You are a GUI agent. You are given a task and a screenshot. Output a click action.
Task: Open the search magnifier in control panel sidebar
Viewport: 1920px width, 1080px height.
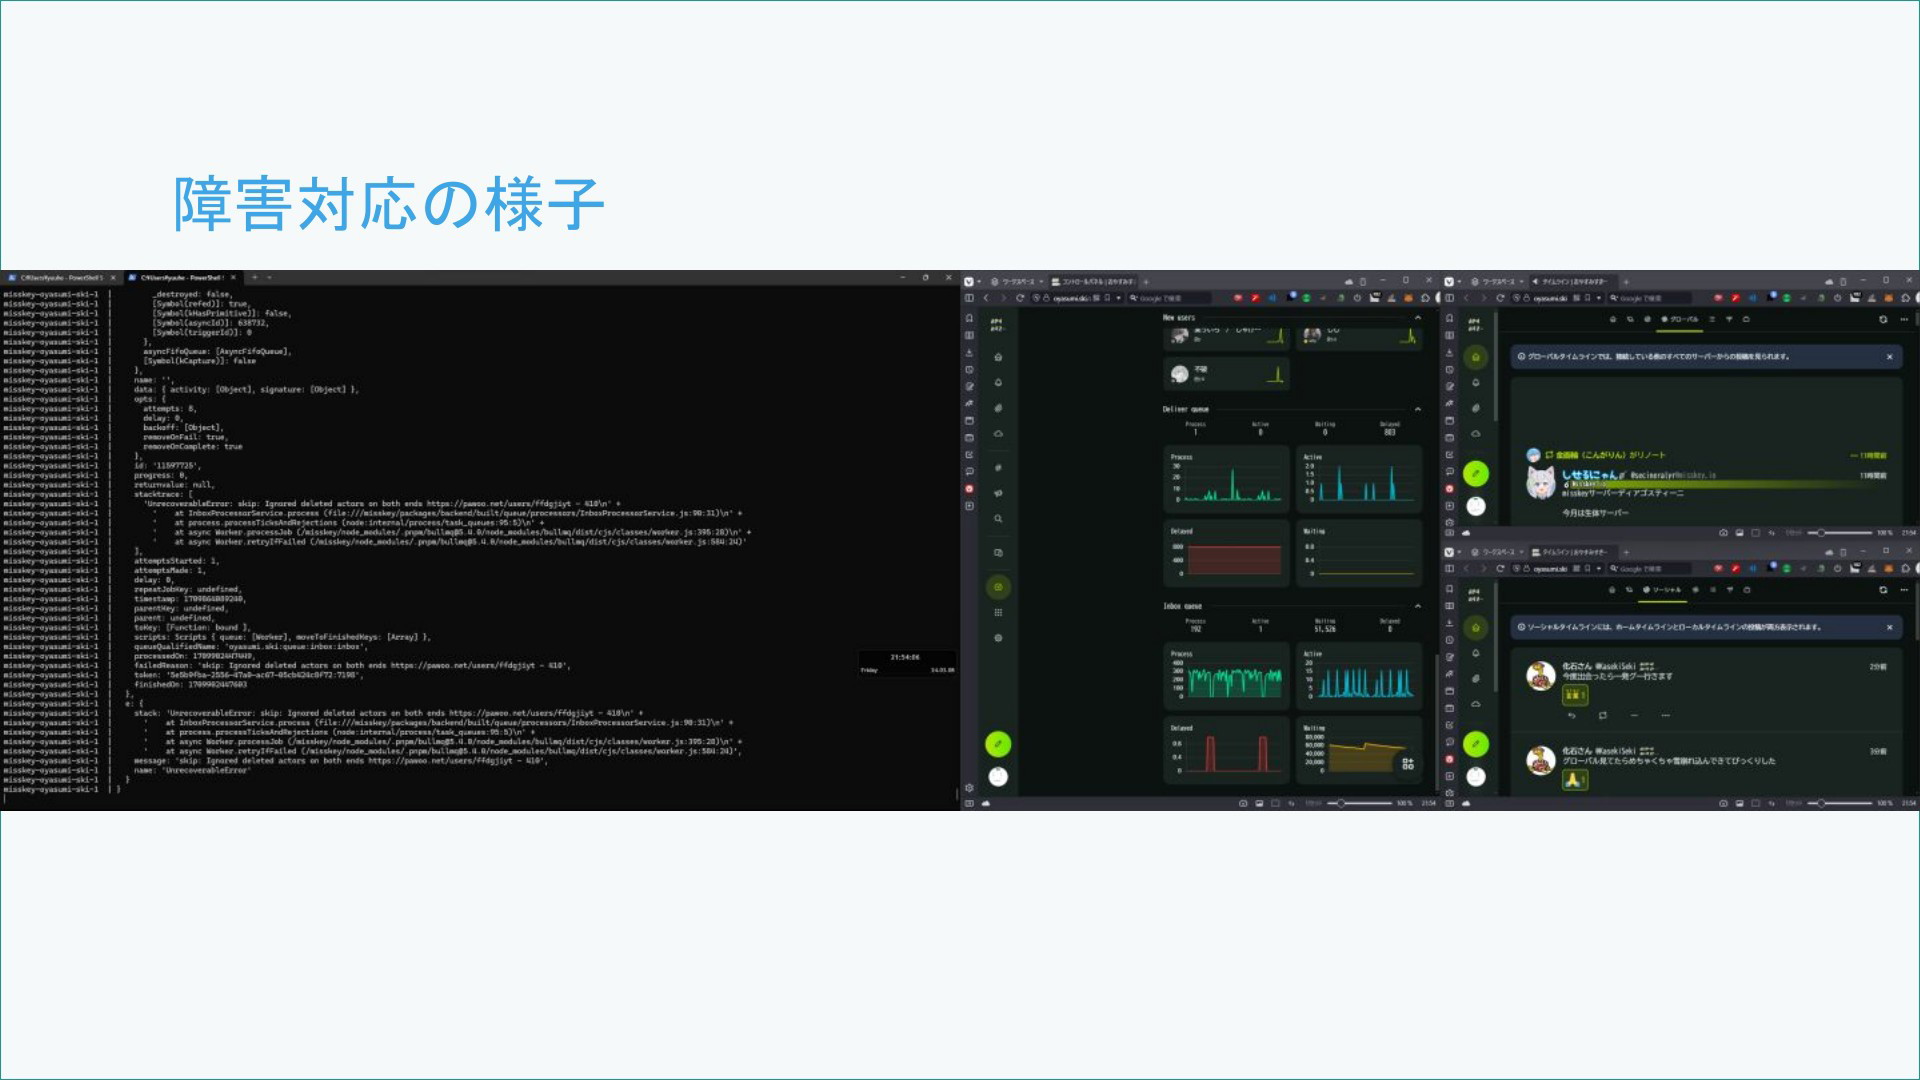pos(998,519)
